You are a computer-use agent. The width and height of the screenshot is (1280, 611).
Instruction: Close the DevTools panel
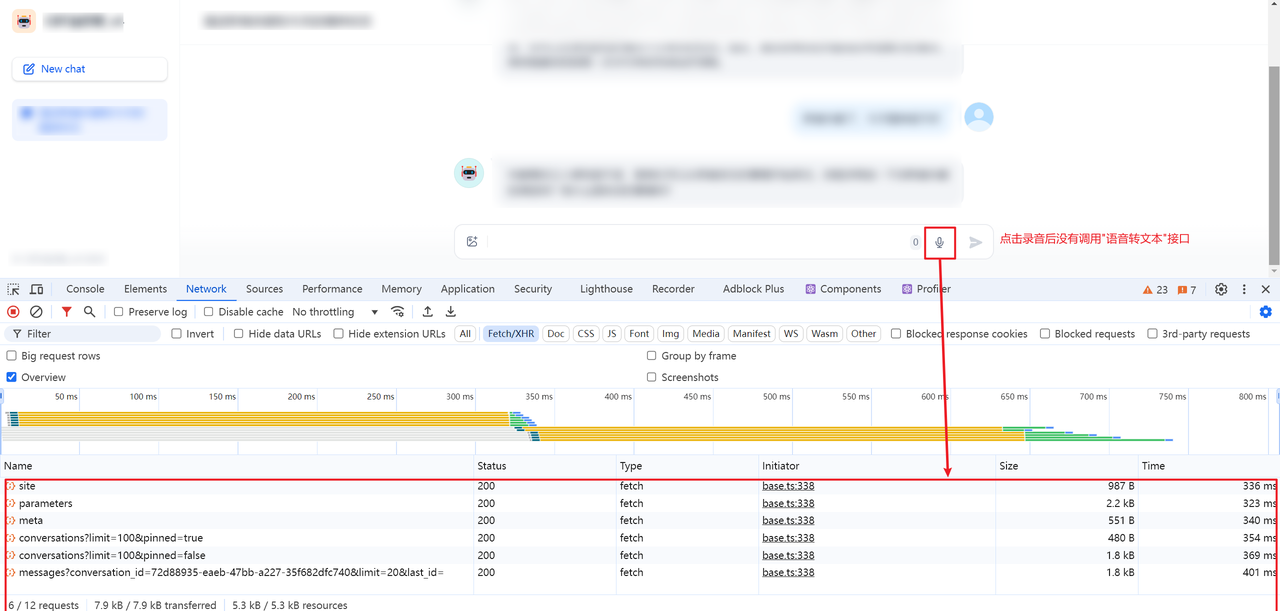tap(1265, 289)
